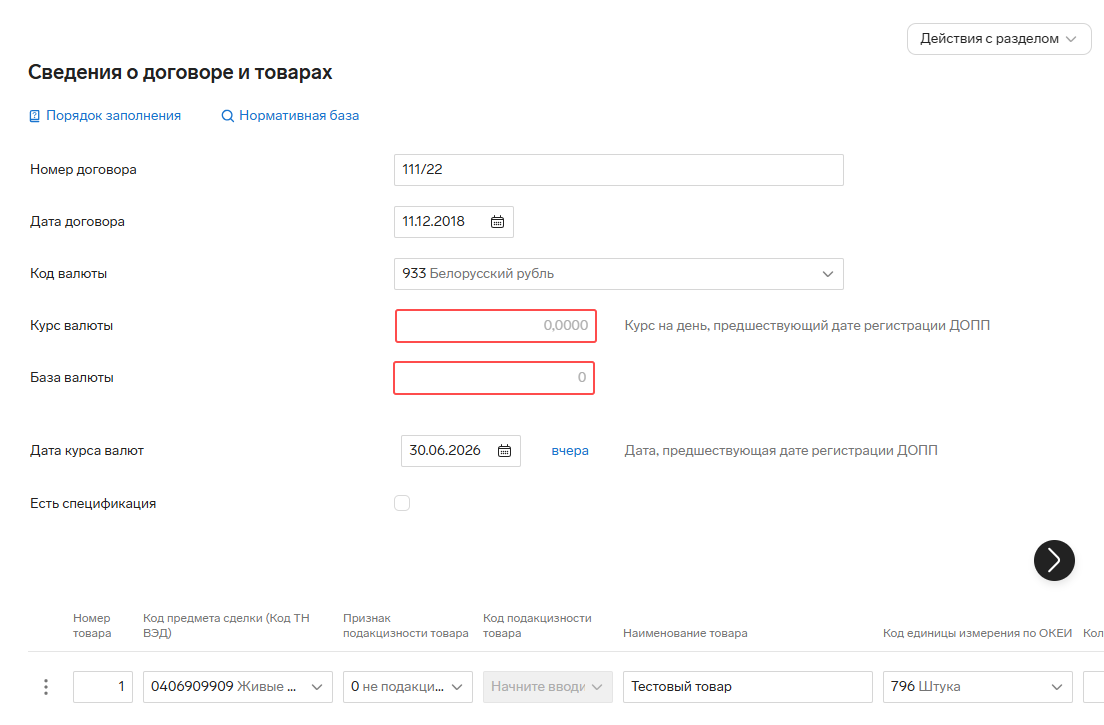
Task: Expand Код валюты dropdown
Action: click(828, 274)
